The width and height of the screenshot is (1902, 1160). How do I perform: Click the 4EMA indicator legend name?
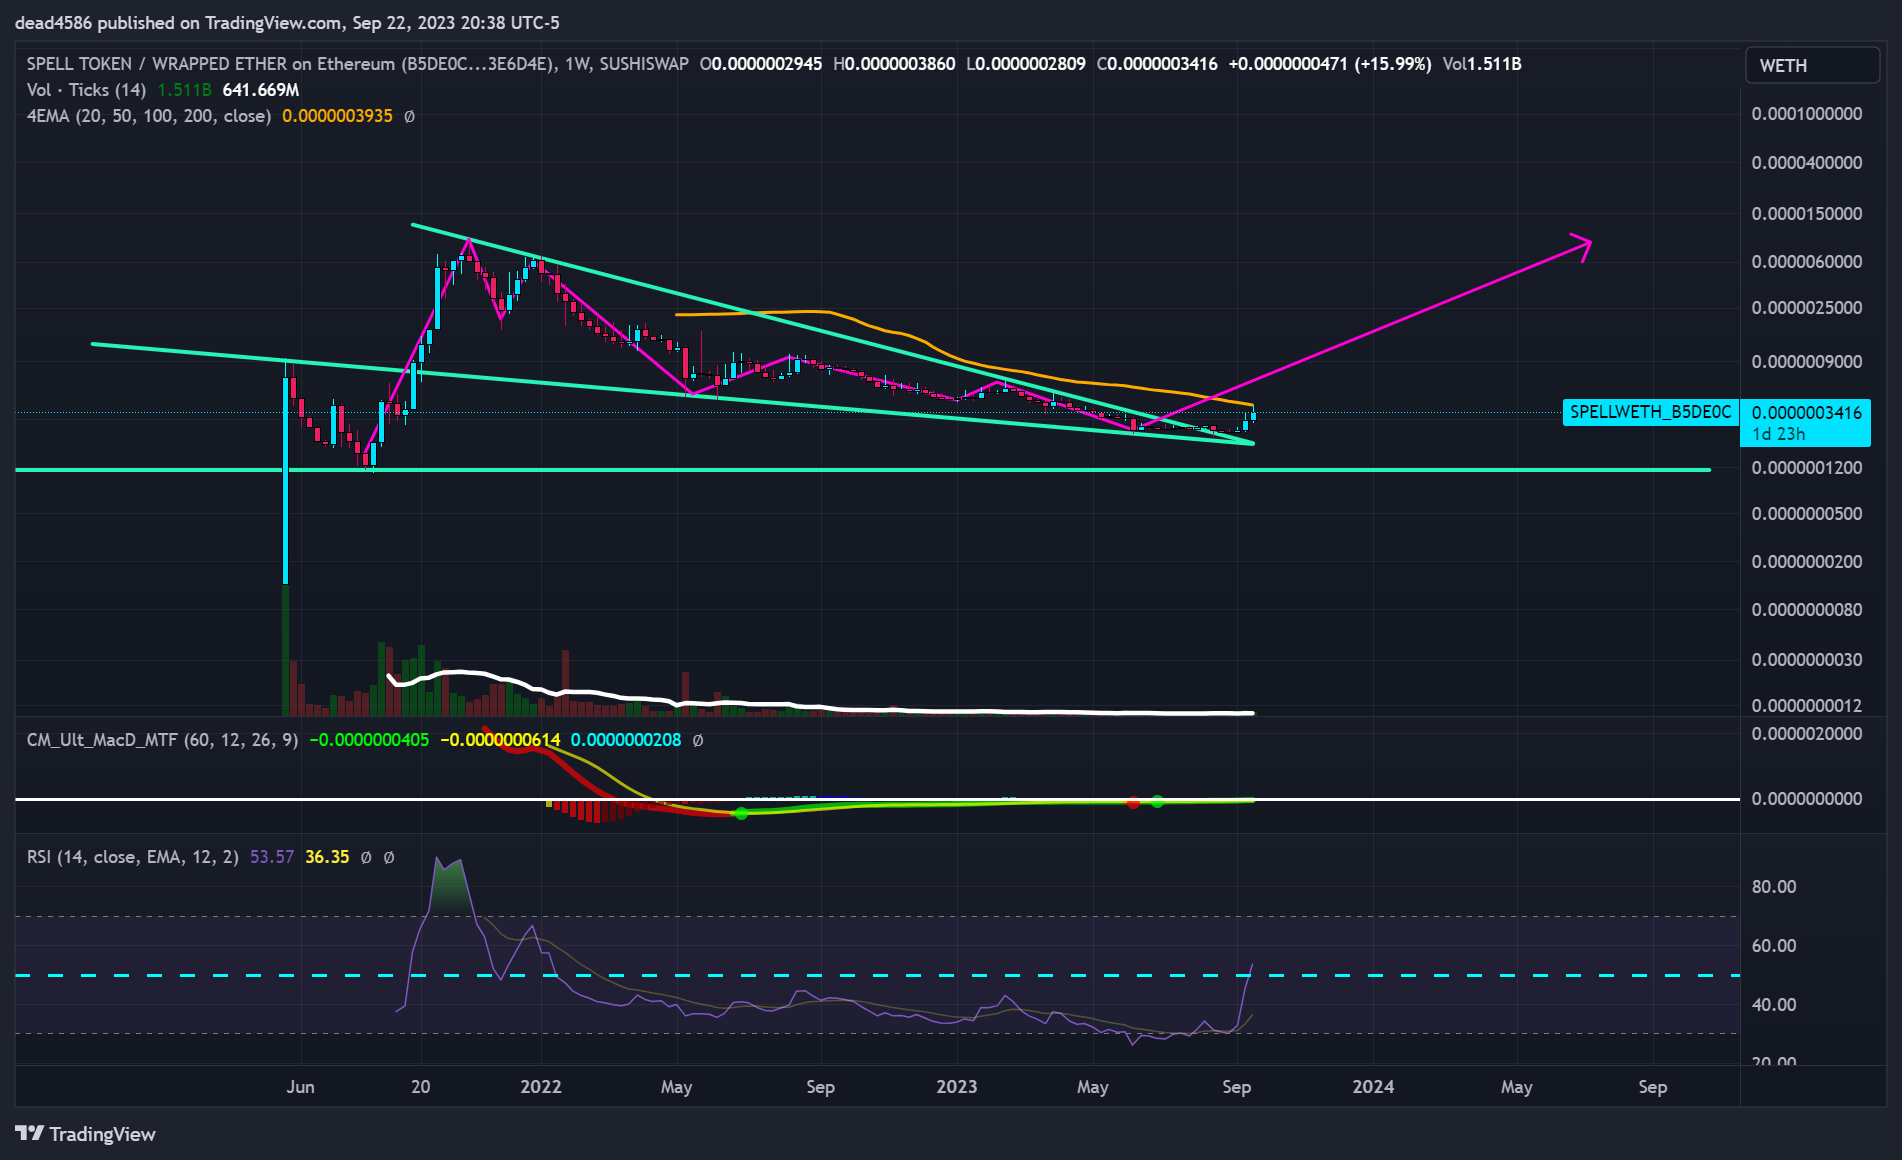tap(149, 116)
